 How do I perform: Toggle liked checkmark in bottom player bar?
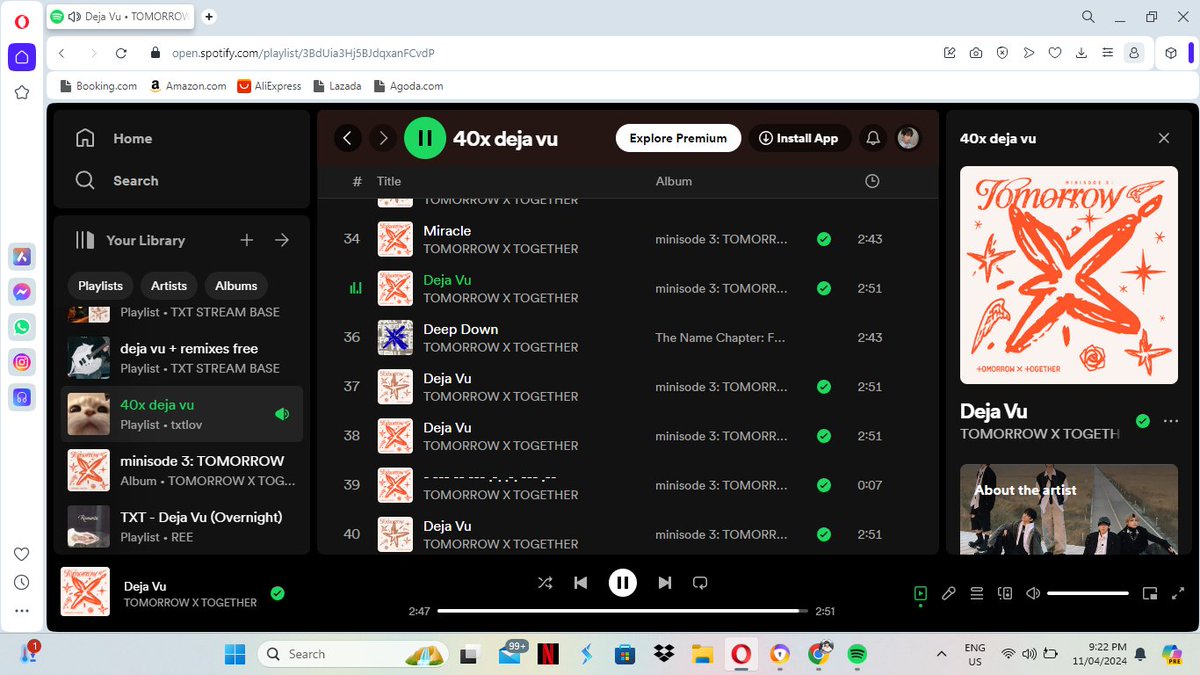pyautogui.click(x=278, y=593)
